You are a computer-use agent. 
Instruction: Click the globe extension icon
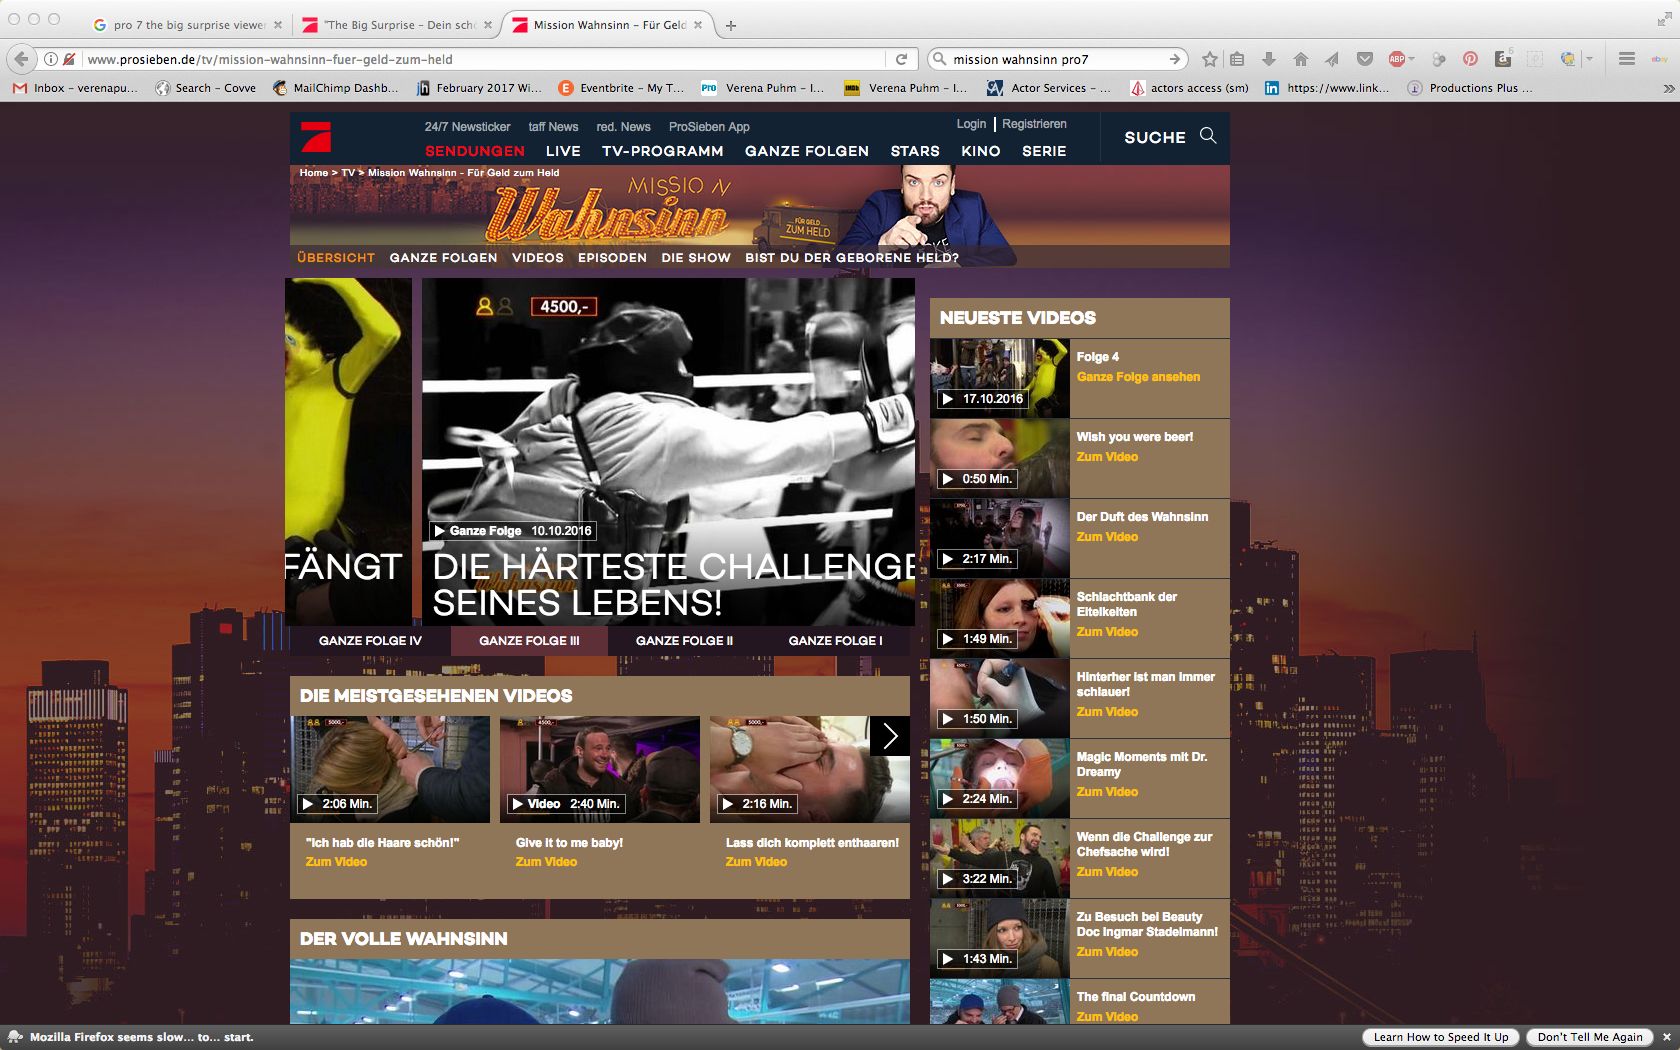1568,59
